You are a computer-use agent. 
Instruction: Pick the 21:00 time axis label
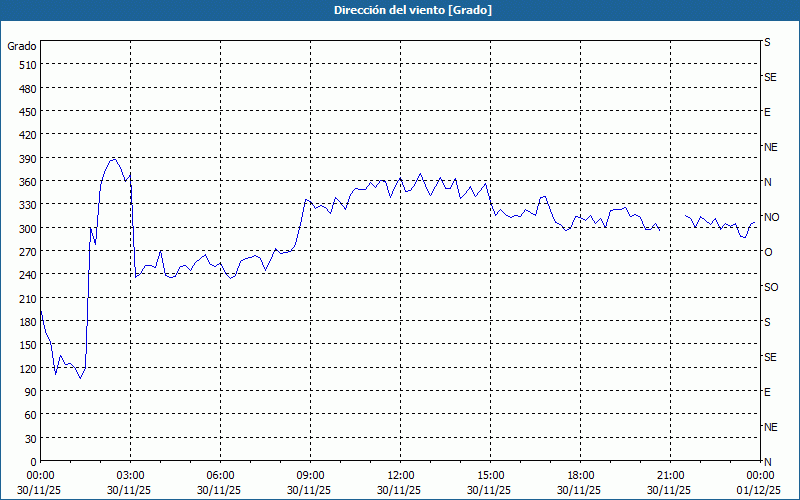click(x=670, y=476)
